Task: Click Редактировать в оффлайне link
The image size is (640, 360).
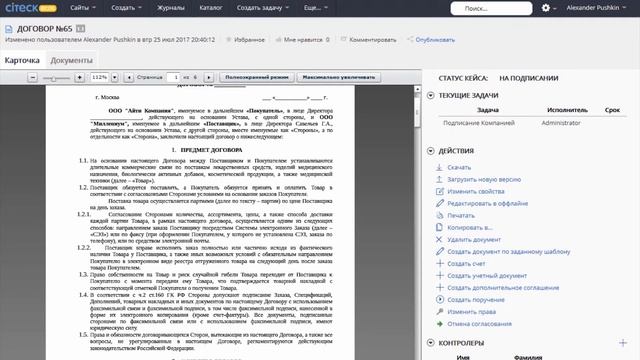Action: coord(488,203)
